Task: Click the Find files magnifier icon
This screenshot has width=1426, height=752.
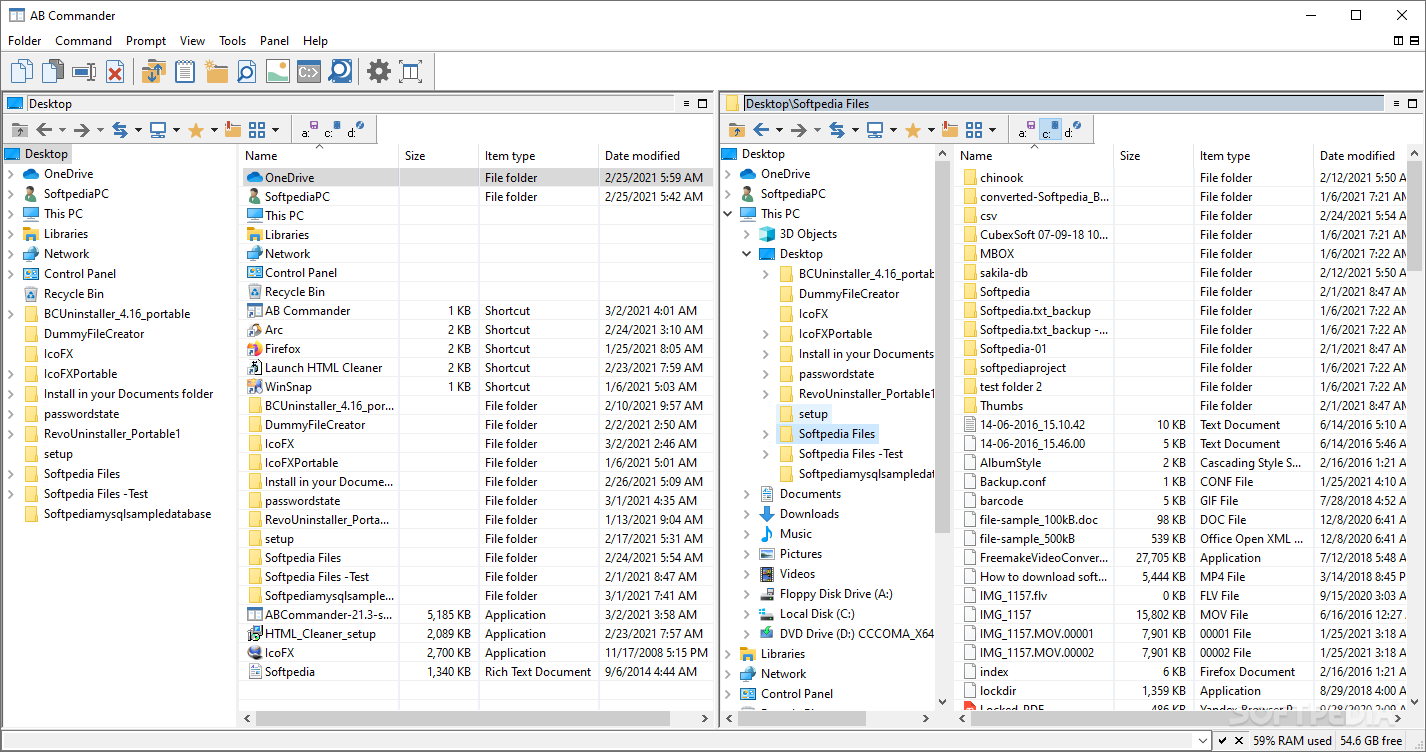Action: click(340, 71)
